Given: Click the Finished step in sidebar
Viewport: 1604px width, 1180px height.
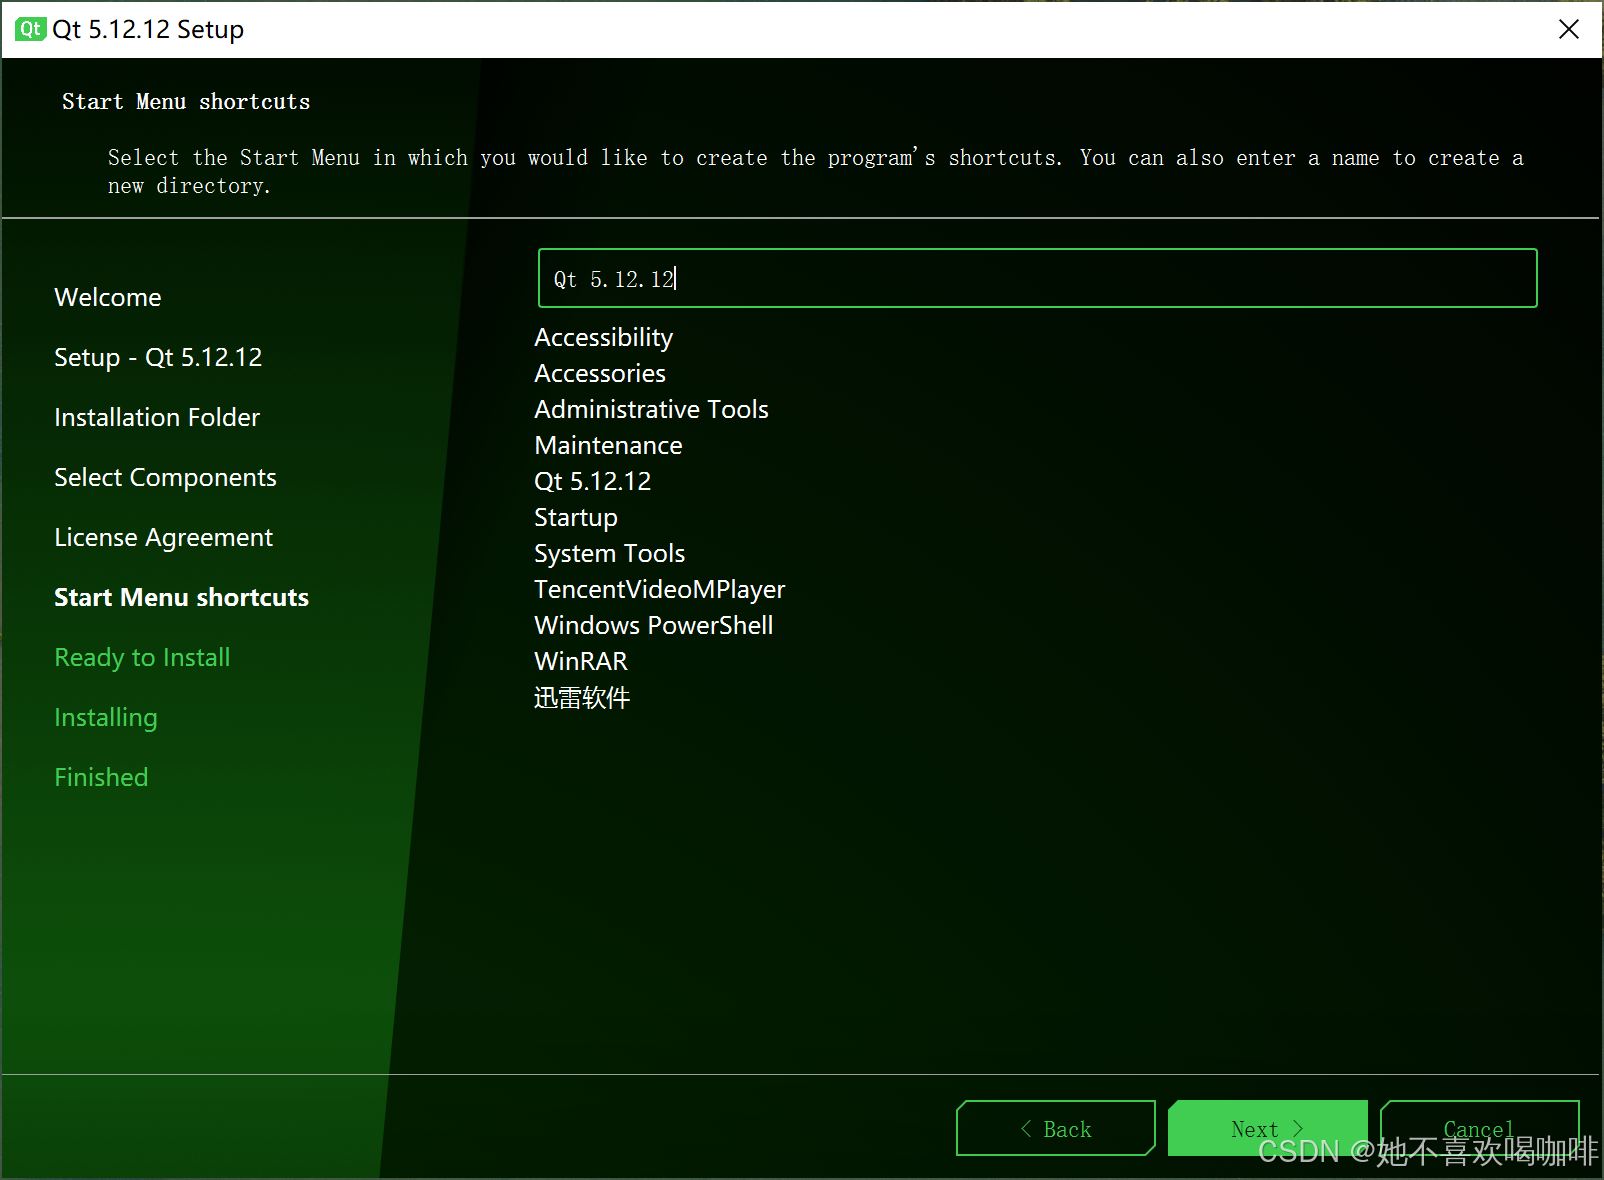Looking at the screenshot, I should pyautogui.click(x=101, y=777).
